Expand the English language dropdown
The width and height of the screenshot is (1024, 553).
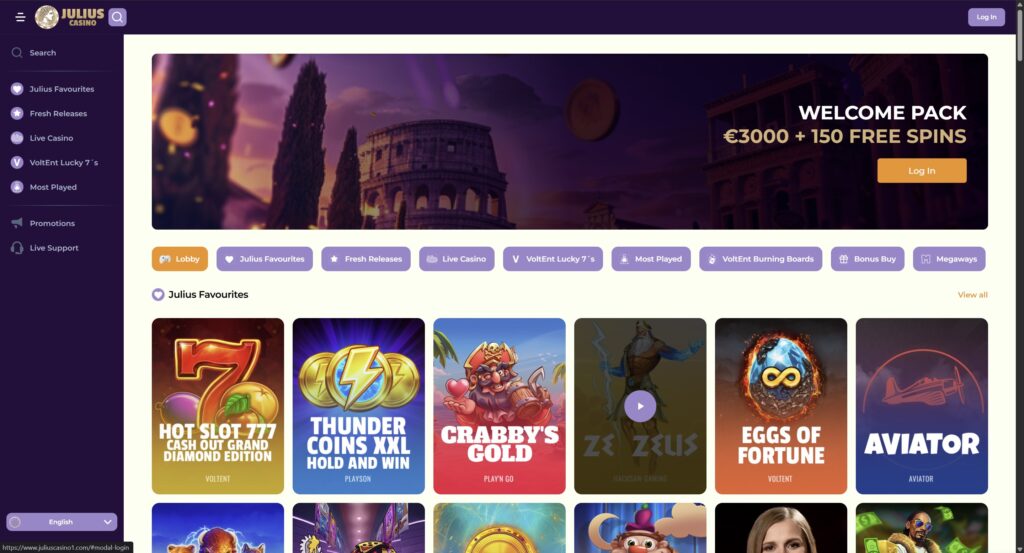point(61,522)
